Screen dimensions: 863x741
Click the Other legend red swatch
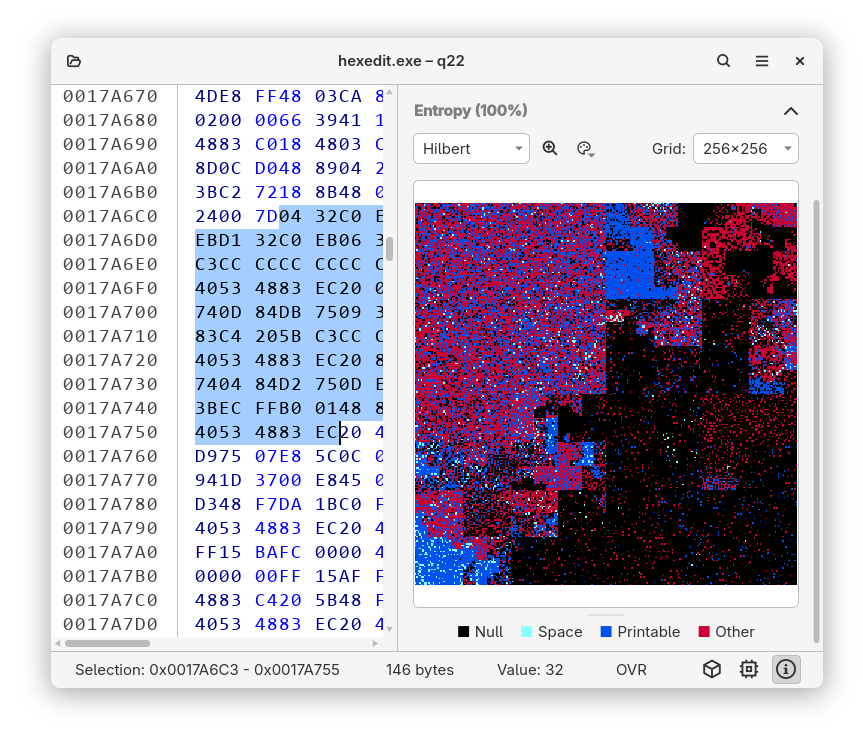(704, 631)
